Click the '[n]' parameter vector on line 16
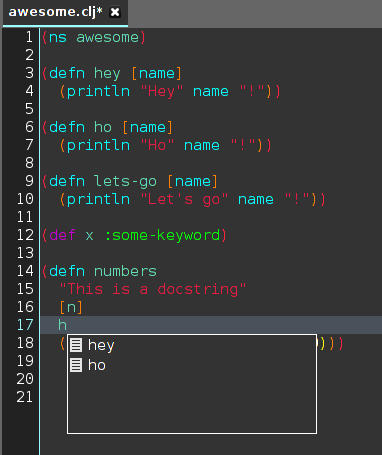Screen dimensions: 382x455 click(71, 307)
